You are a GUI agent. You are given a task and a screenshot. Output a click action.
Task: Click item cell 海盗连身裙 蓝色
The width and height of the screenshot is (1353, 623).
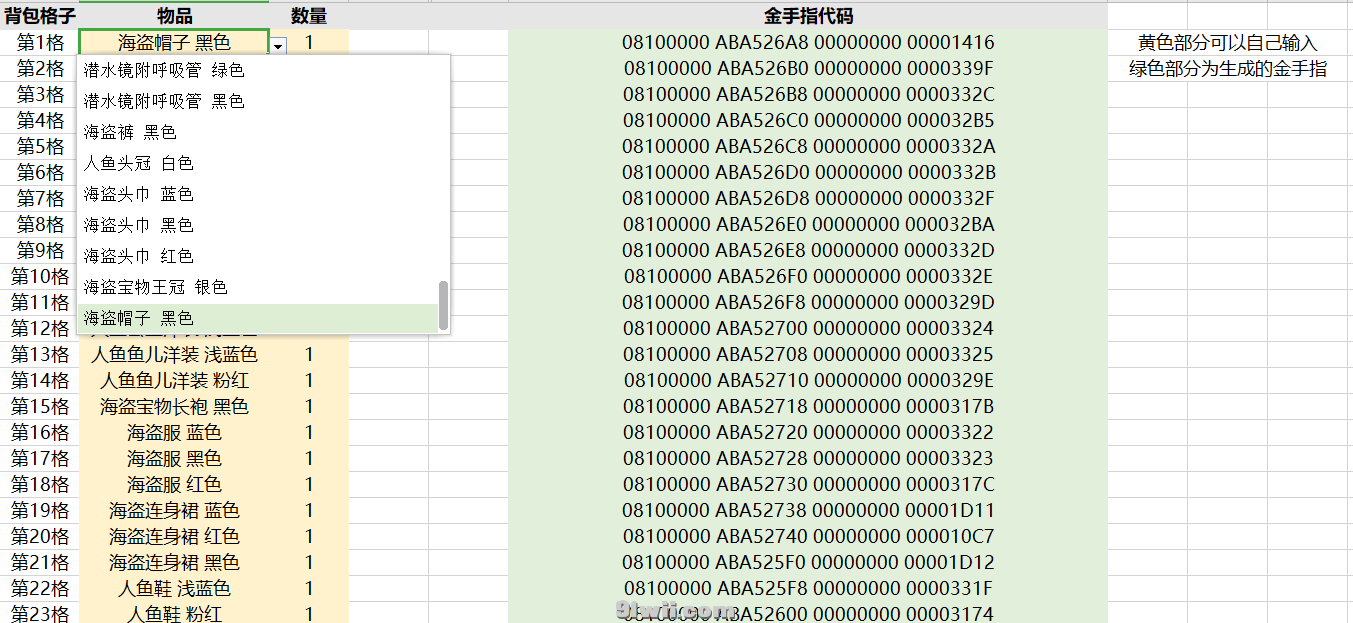(174, 510)
